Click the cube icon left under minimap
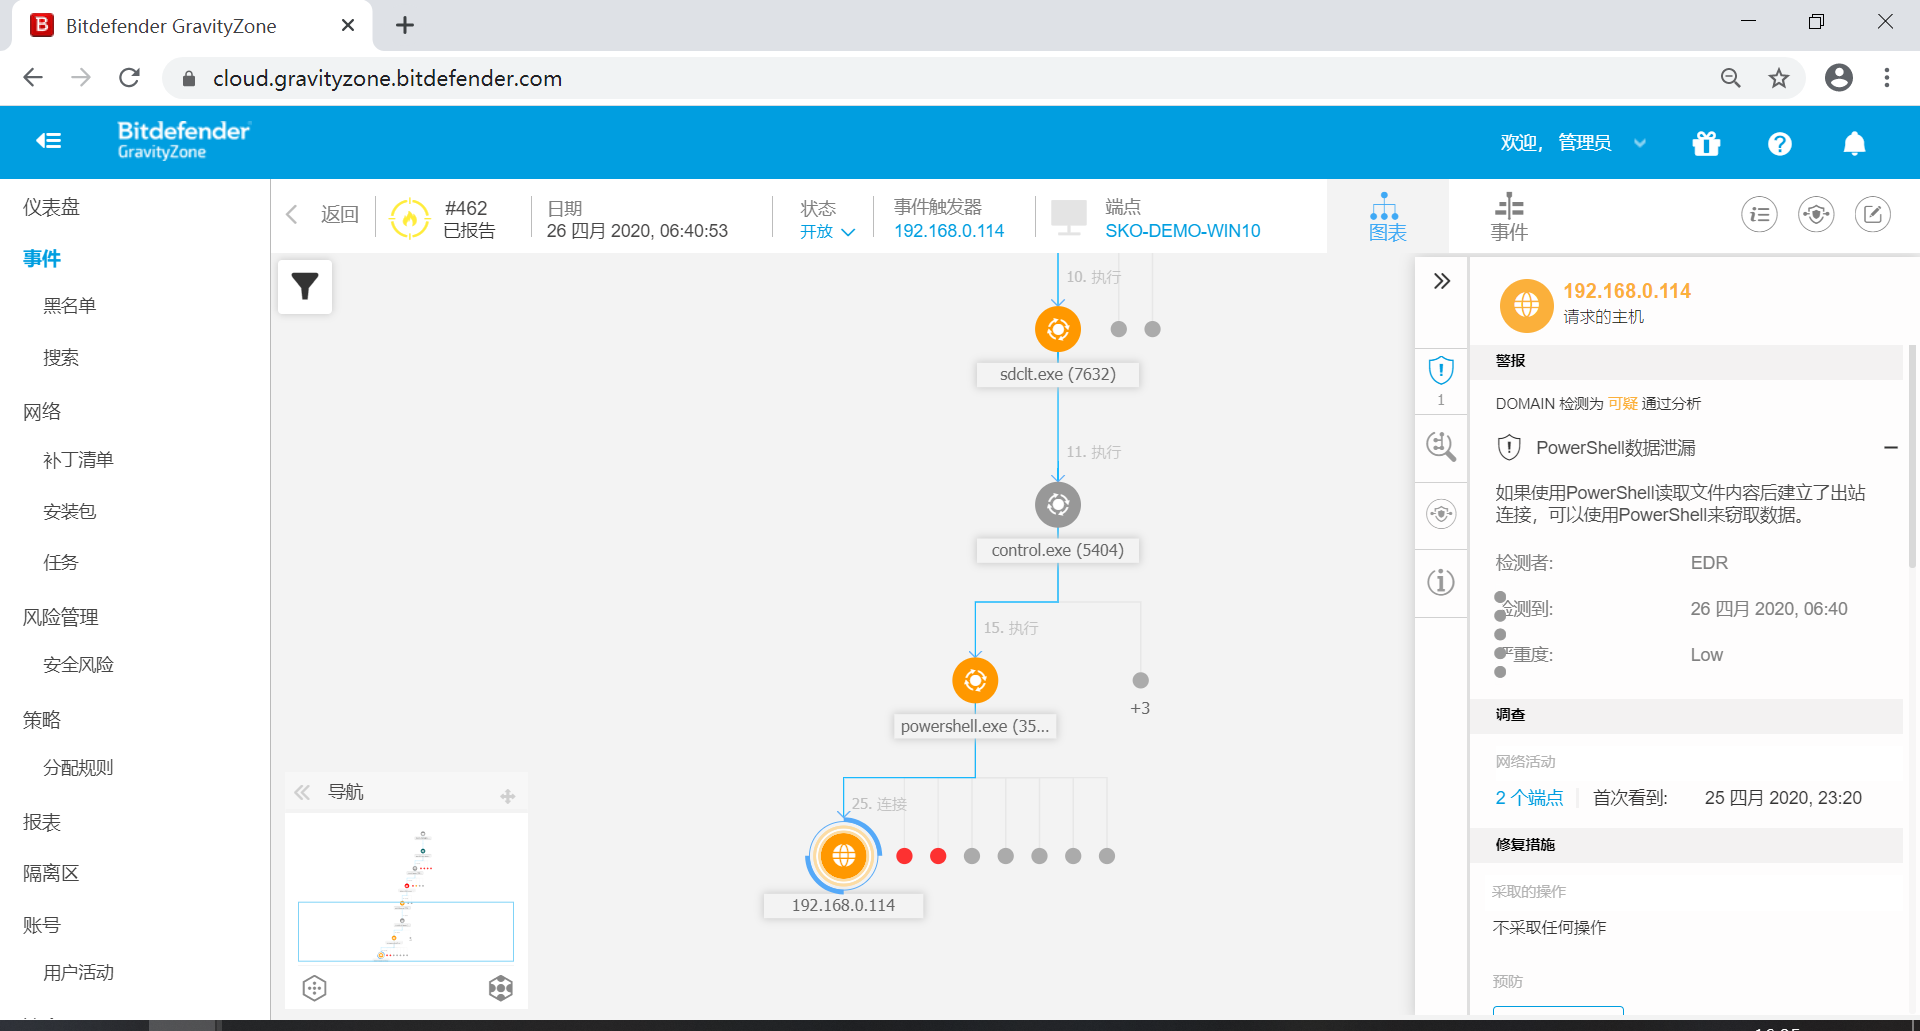 coord(314,988)
